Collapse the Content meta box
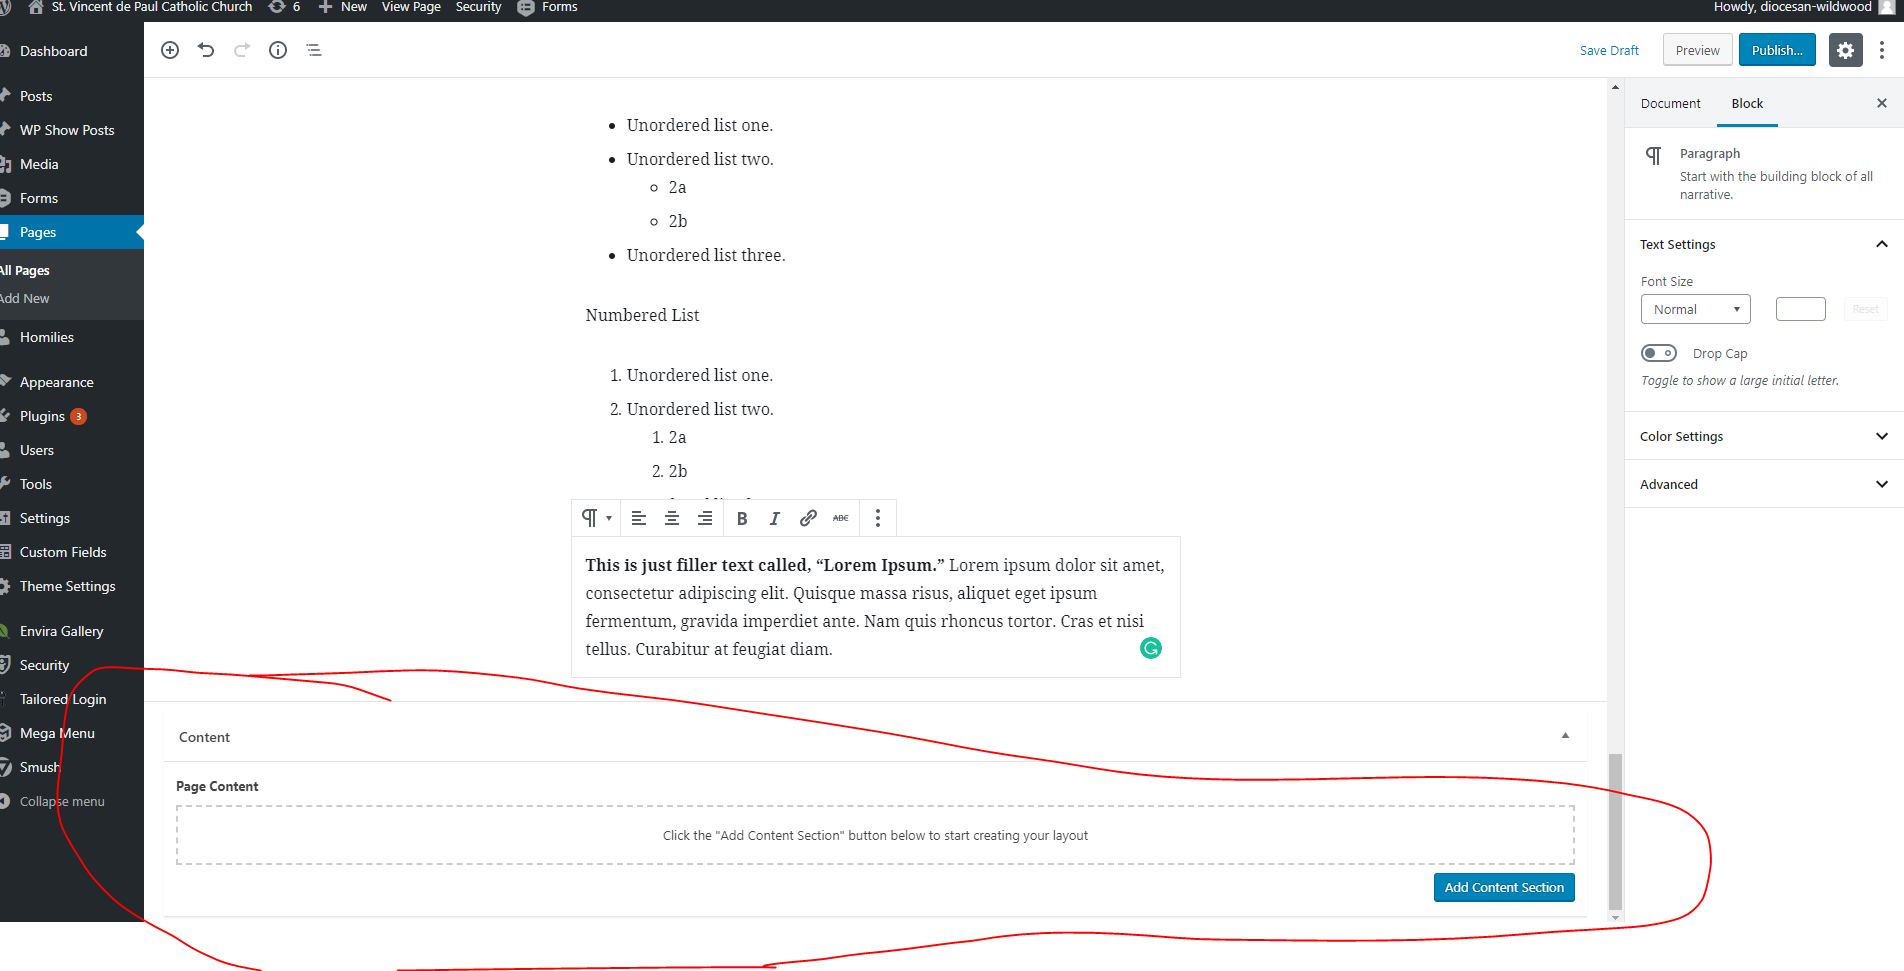 (x=1565, y=736)
